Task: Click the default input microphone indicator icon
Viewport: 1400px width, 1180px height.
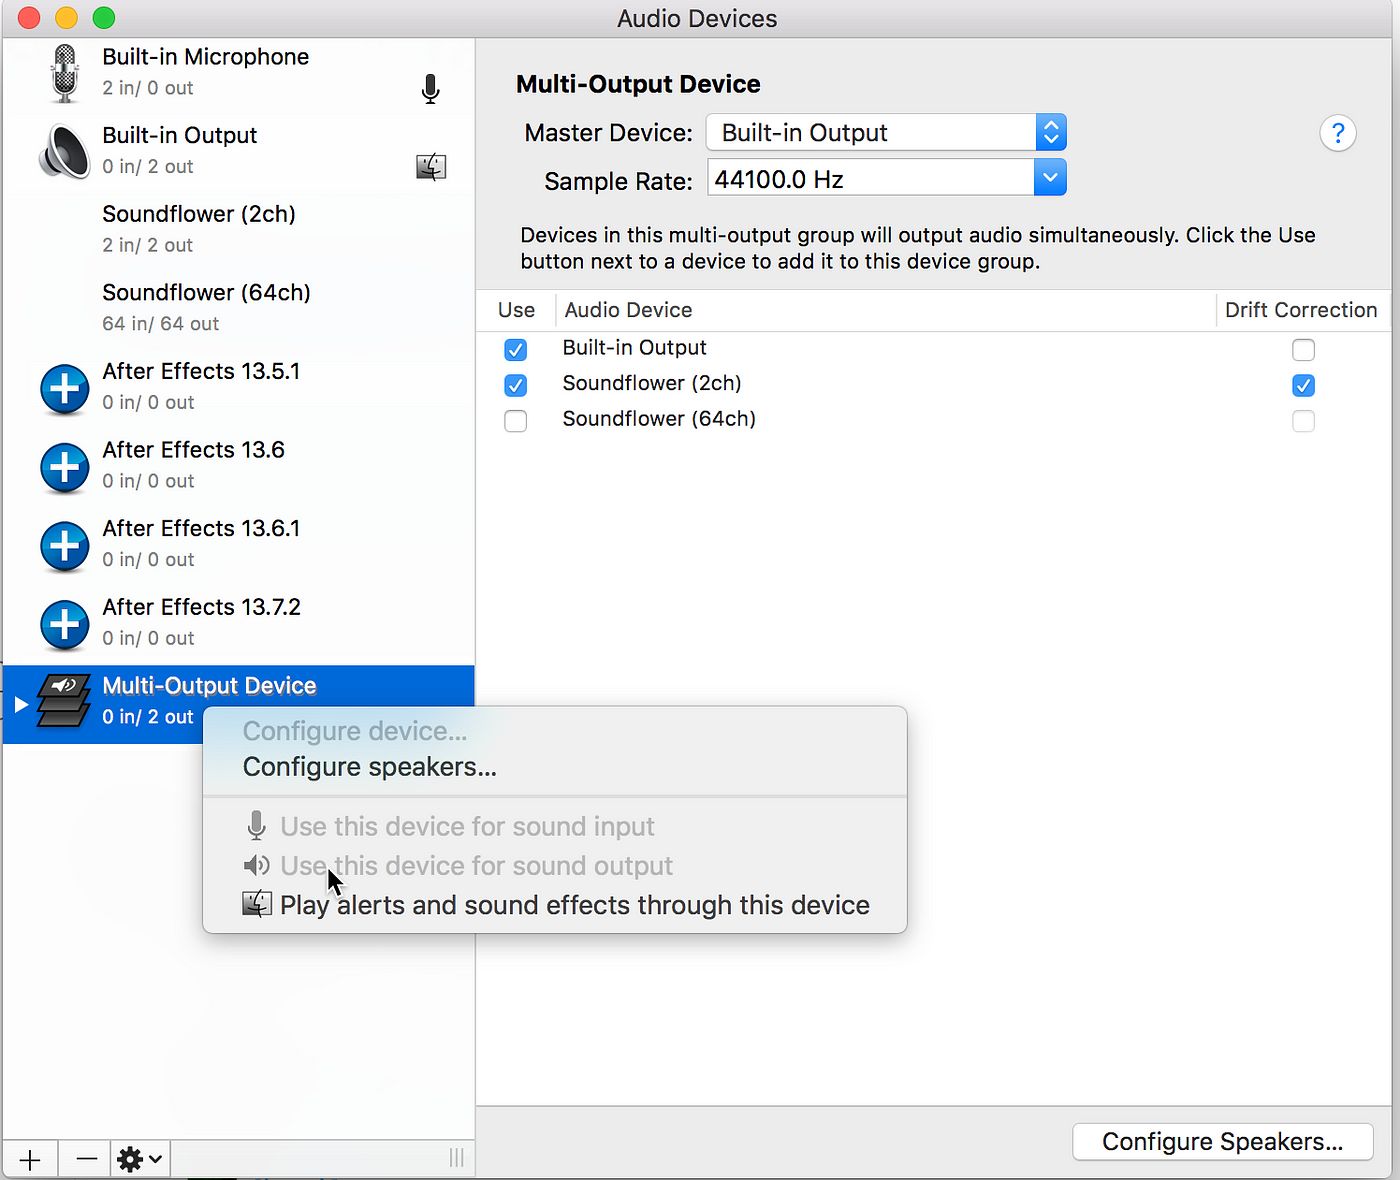Action: [x=430, y=89]
